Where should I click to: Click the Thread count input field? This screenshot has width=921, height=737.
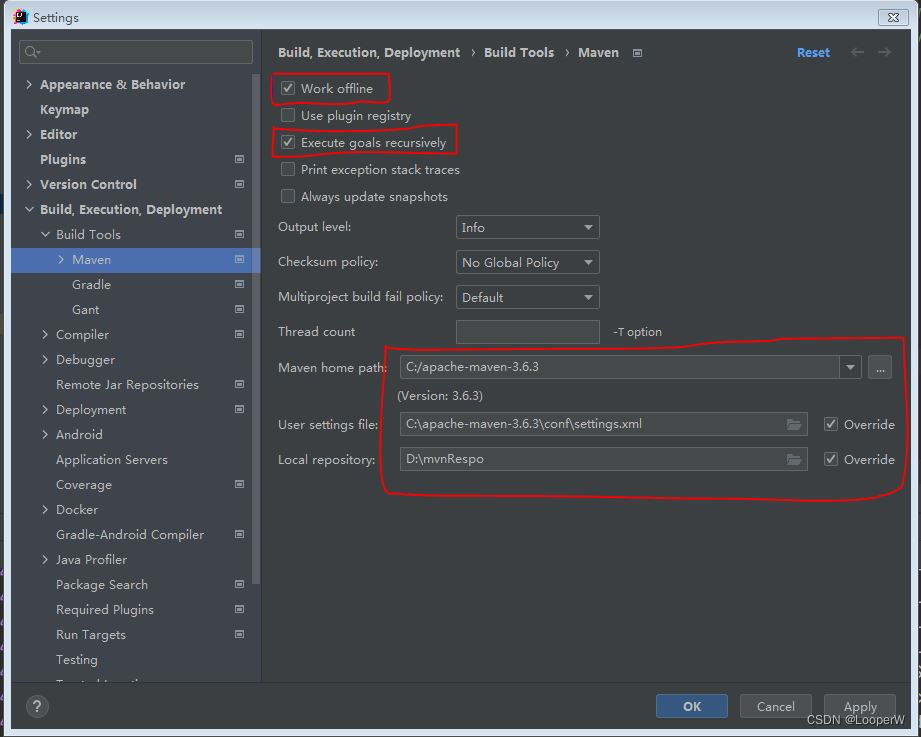pyautogui.click(x=527, y=332)
